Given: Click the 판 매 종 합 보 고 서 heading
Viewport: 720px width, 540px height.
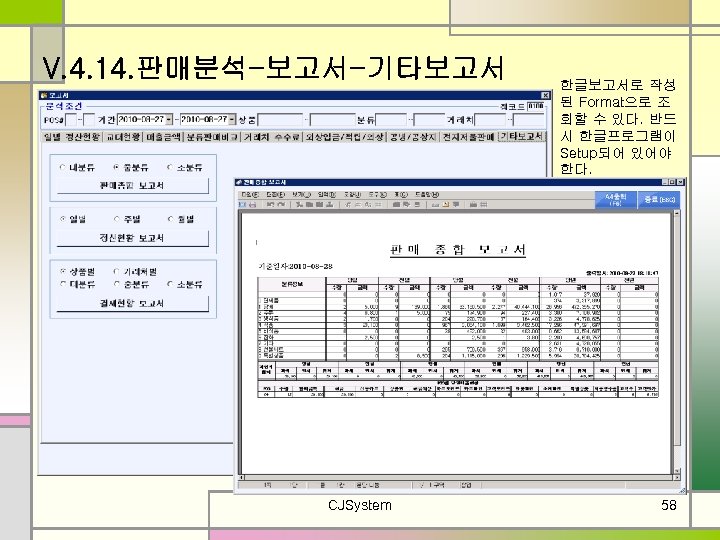Looking at the screenshot, I should 458,250.
